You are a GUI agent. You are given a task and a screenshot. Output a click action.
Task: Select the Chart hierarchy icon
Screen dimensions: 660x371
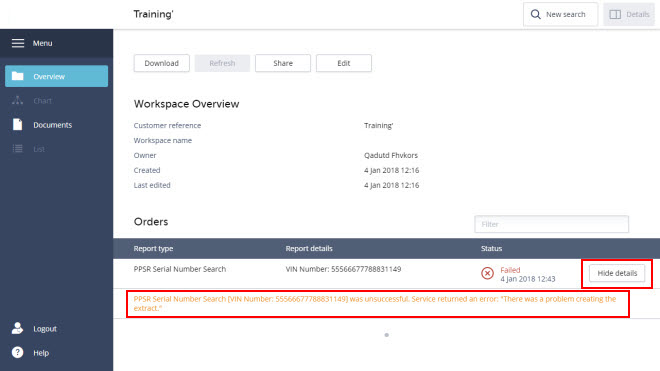click(x=17, y=101)
